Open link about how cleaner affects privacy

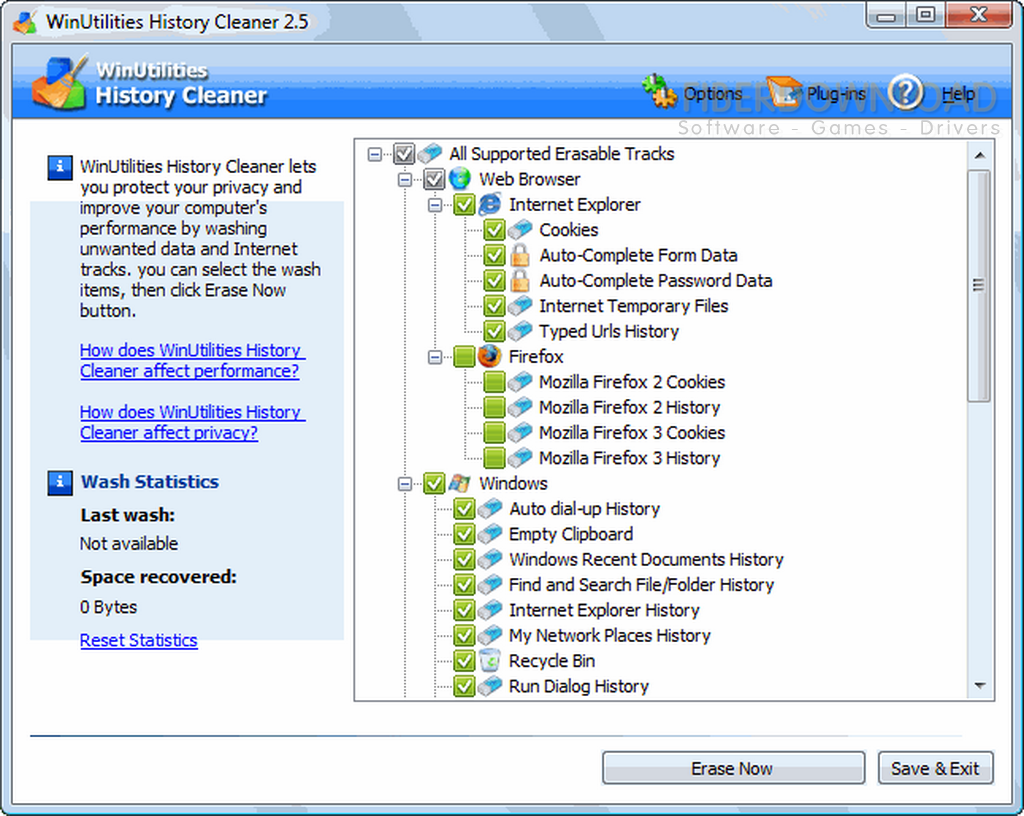click(192, 422)
